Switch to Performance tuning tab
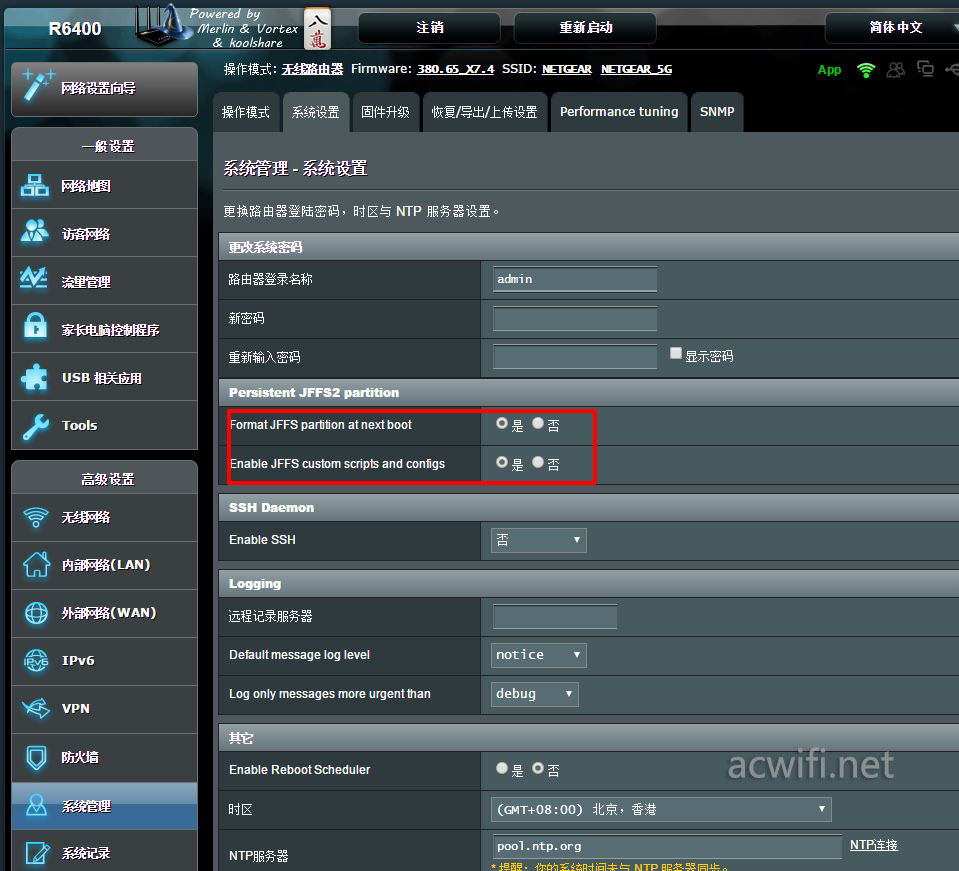The height and width of the screenshot is (871, 959). [619, 113]
